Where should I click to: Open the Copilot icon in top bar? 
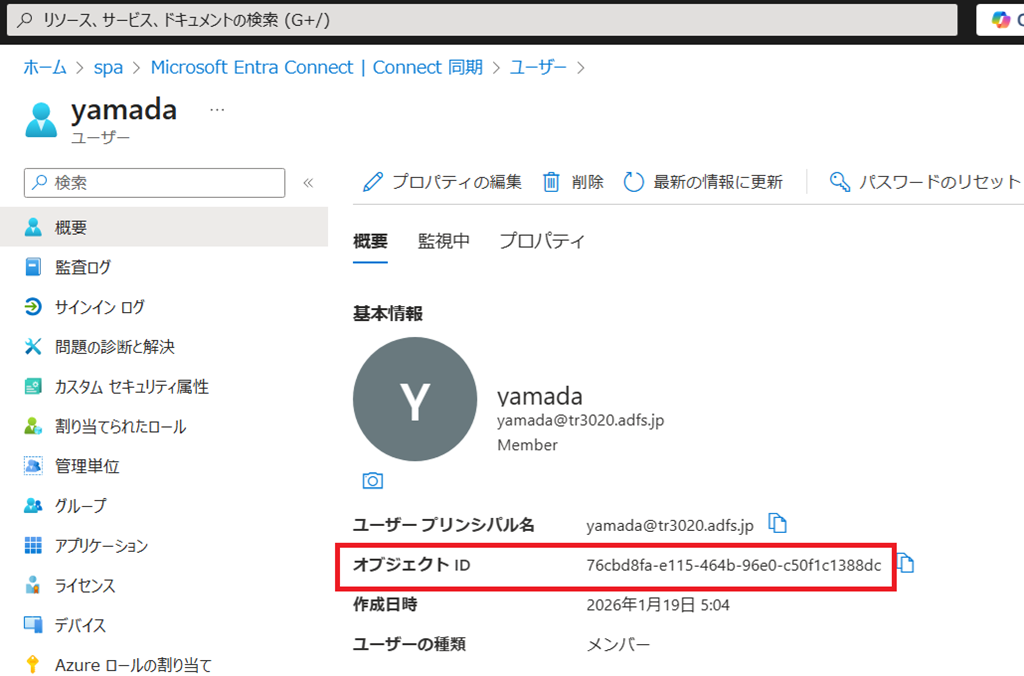pyautogui.click(x=1001, y=19)
